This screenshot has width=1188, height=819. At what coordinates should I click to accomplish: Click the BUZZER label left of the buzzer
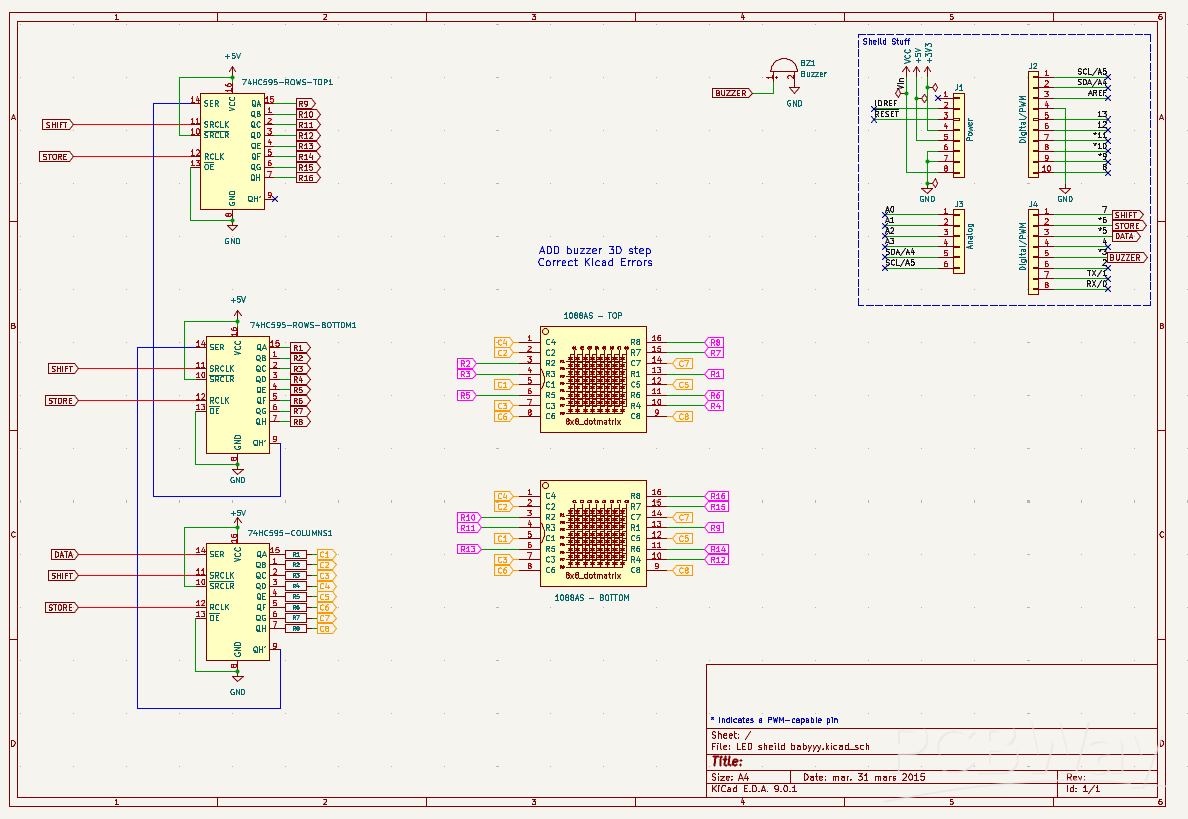pyautogui.click(x=731, y=93)
